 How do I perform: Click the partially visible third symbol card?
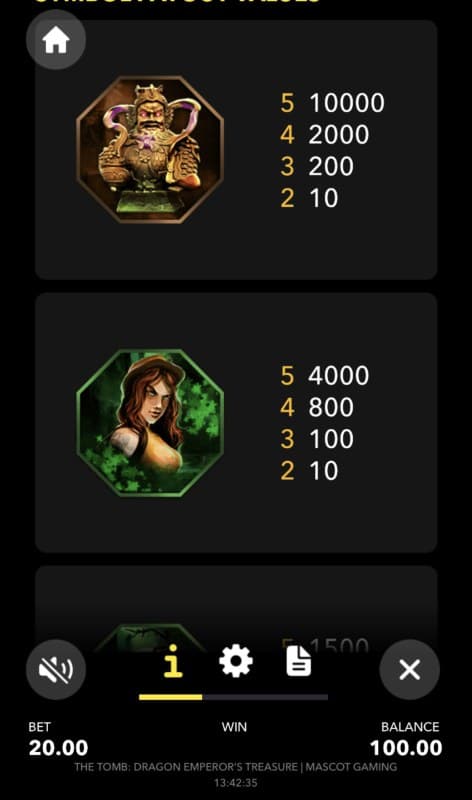(236, 607)
